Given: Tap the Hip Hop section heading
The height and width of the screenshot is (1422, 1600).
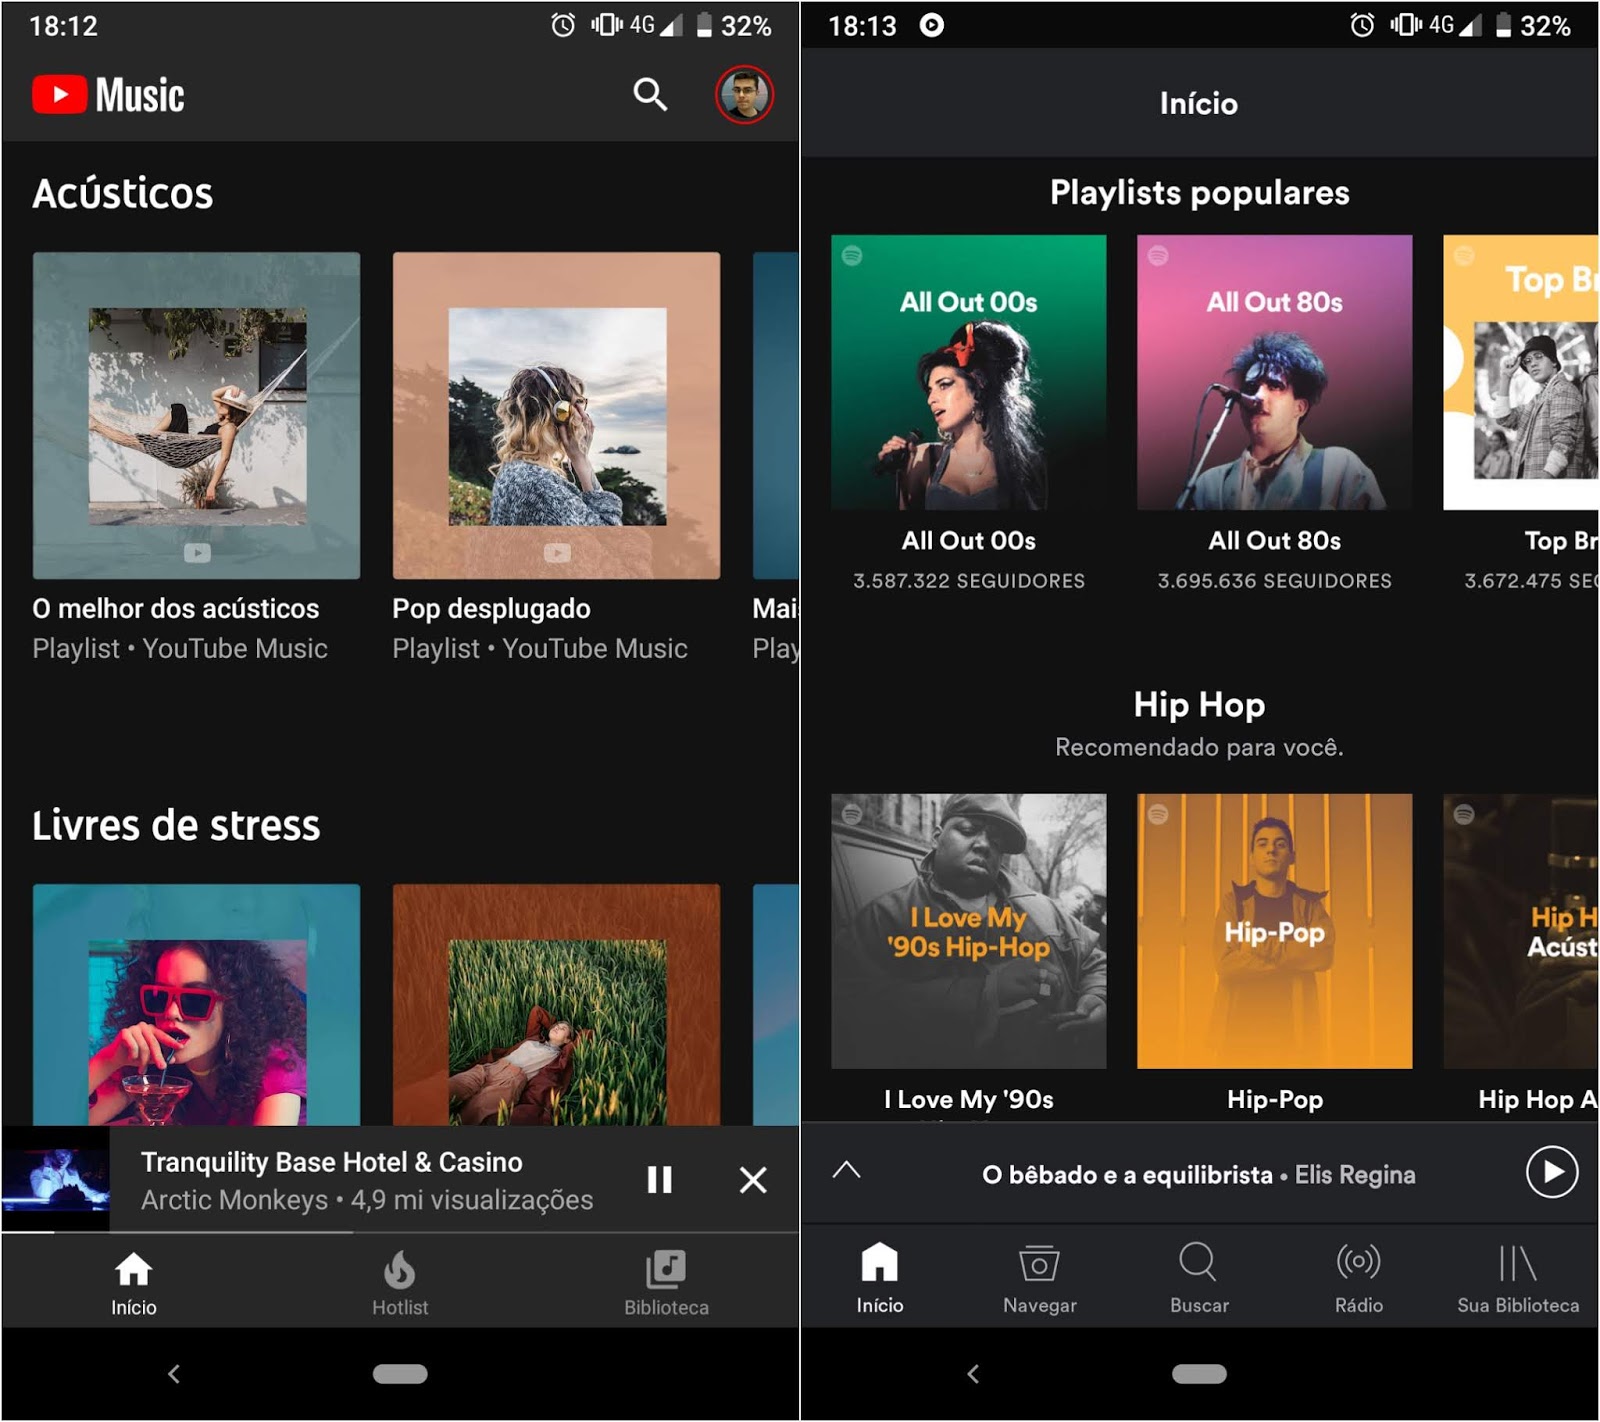Looking at the screenshot, I should coord(1199,705).
